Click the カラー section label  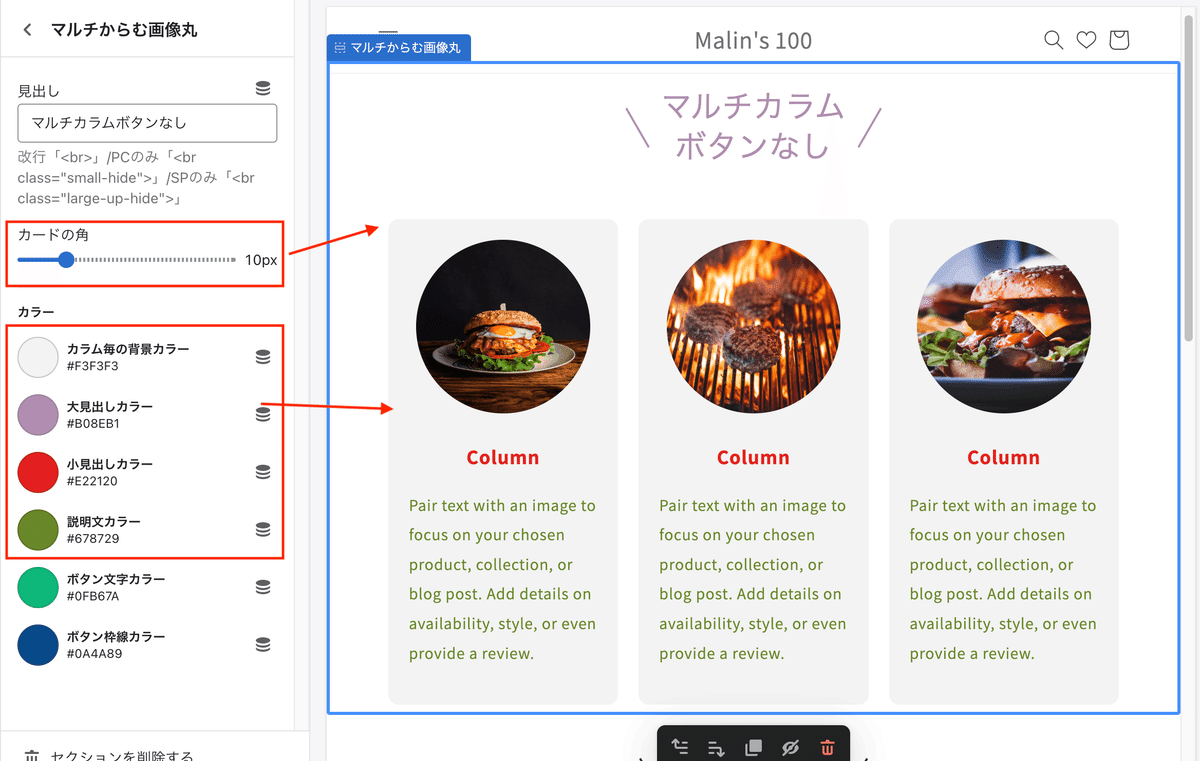(36, 313)
